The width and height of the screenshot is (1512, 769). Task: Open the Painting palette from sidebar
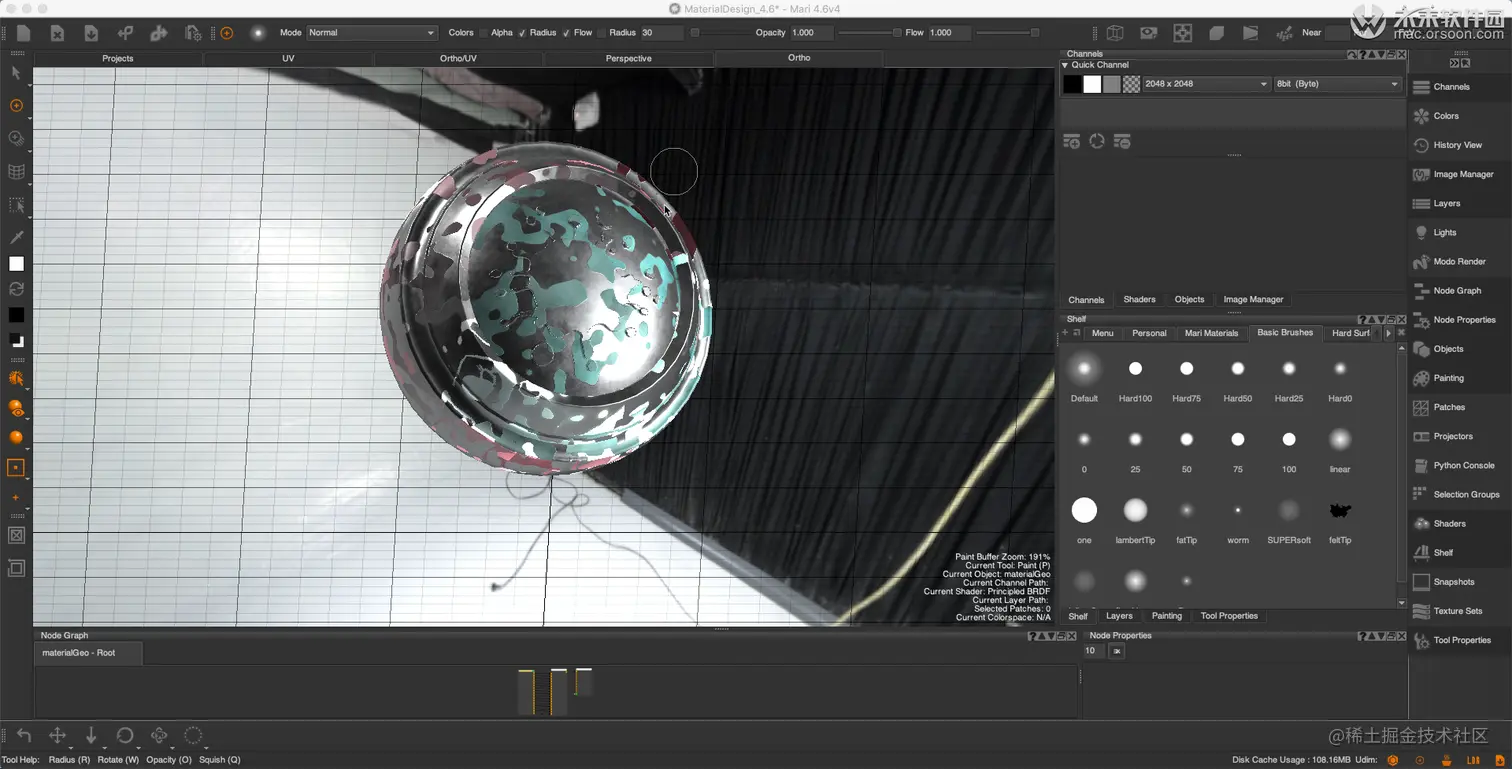pyautogui.click(x=1459, y=378)
